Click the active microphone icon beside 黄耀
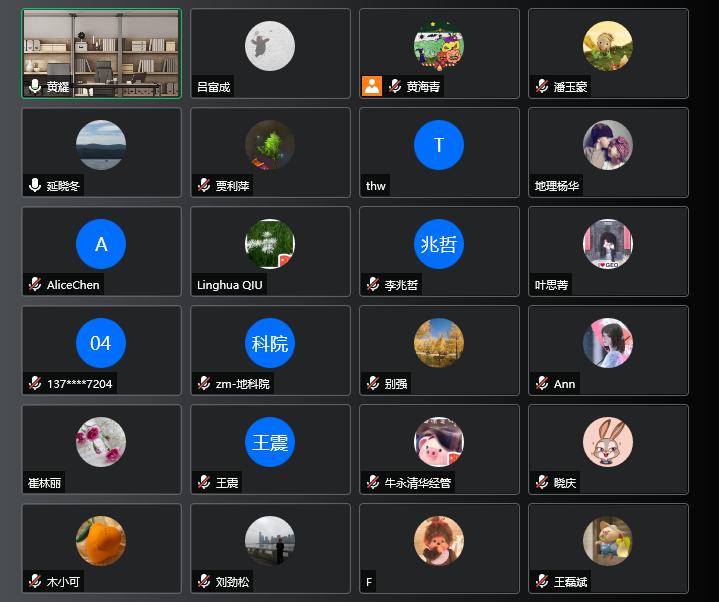 [35, 86]
